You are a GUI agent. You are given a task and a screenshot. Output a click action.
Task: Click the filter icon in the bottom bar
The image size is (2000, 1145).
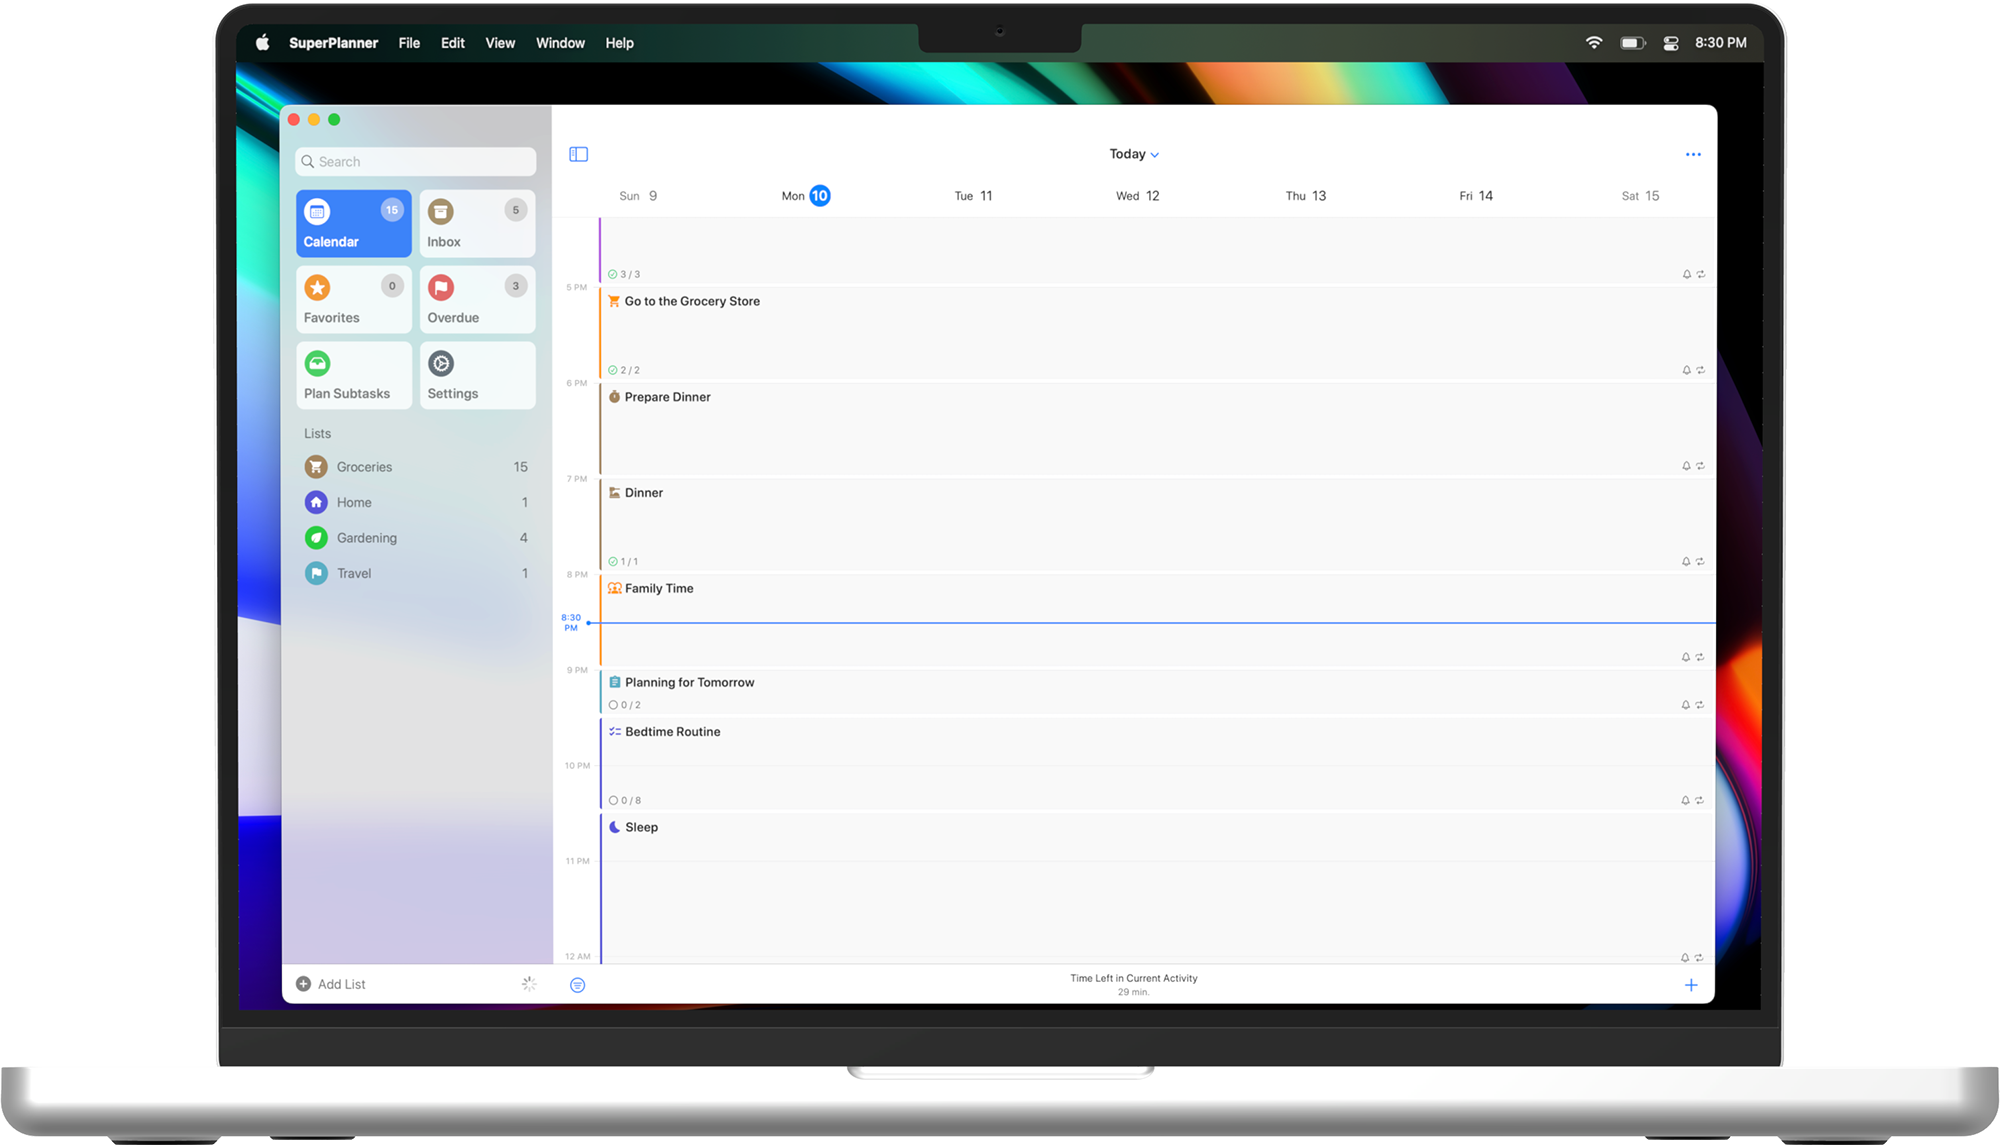coord(578,985)
